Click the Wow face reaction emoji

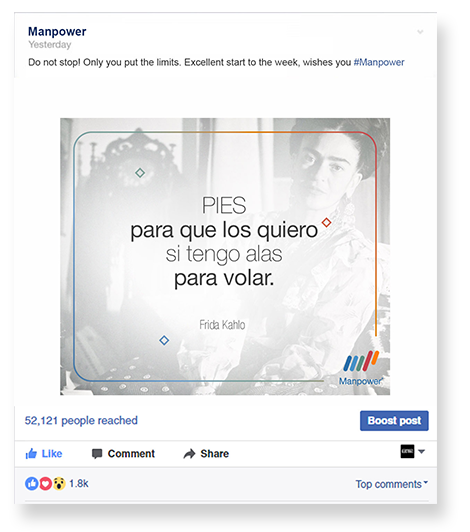click(x=59, y=483)
